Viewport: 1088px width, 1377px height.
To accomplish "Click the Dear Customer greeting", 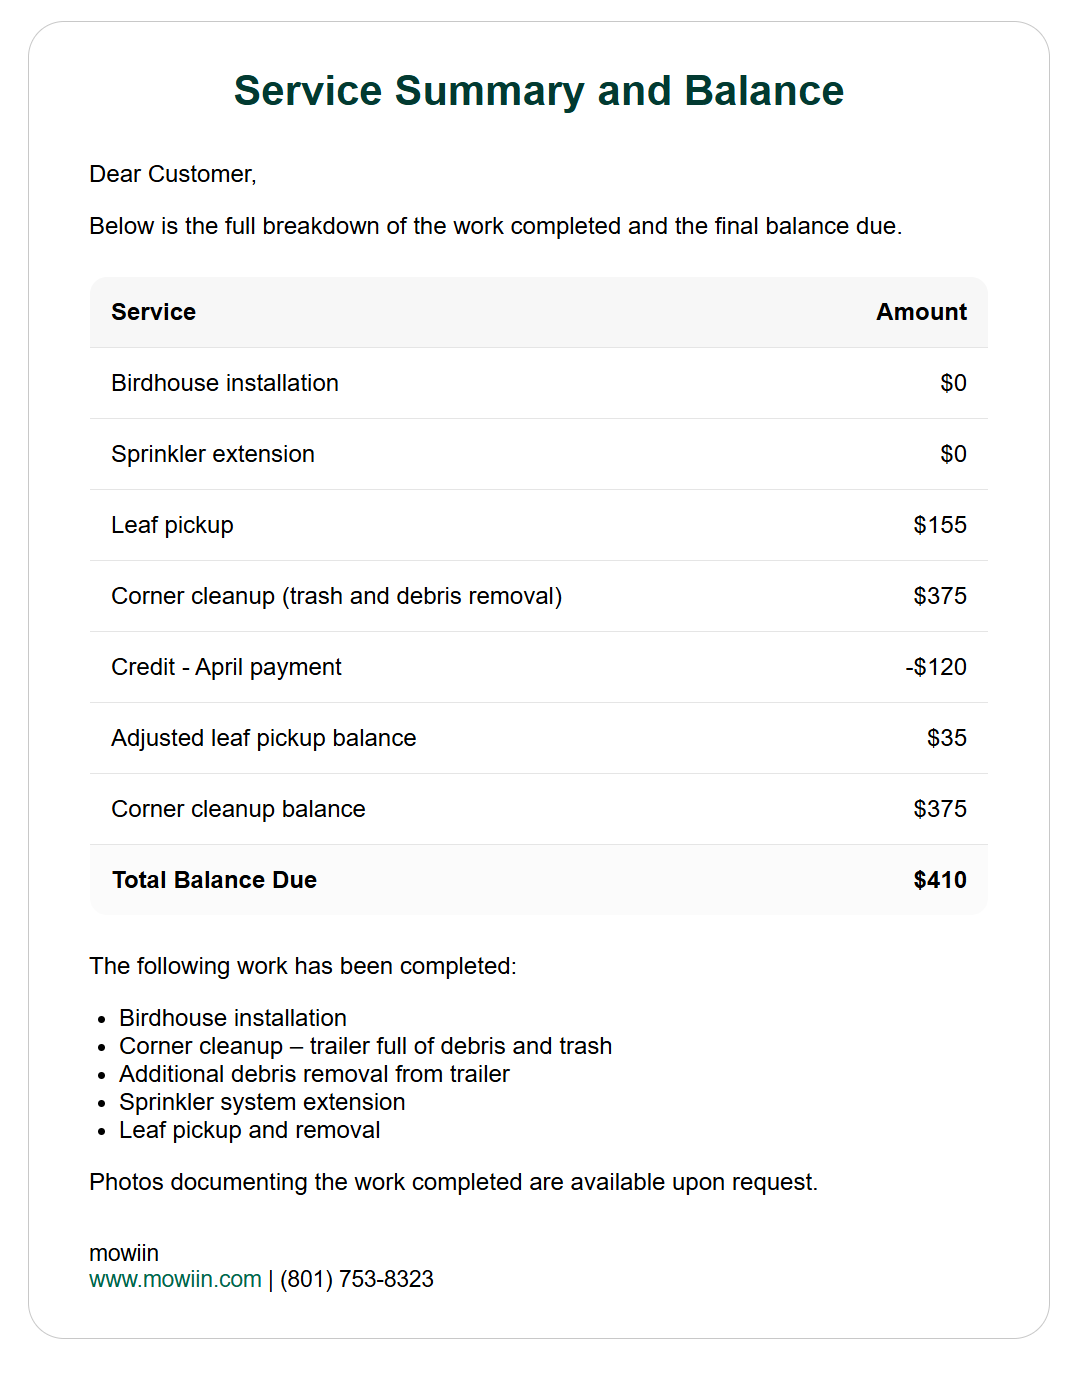I will pyautogui.click(x=173, y=174).
